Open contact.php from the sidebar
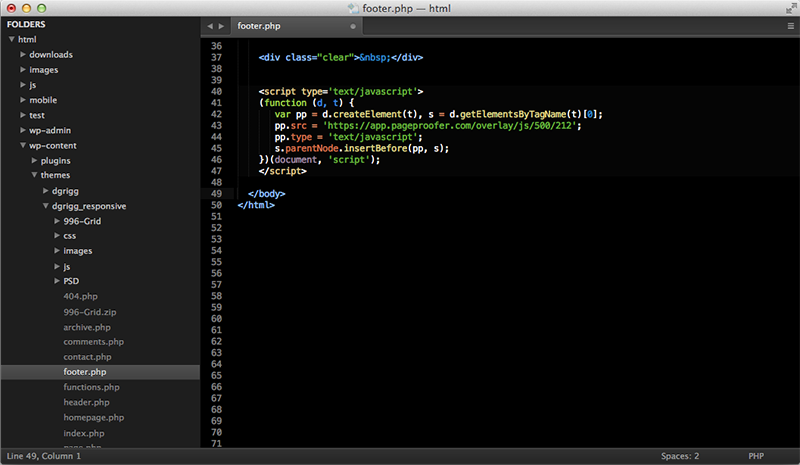The height and width of the screenshot is (465, 800). coord(87,357)
